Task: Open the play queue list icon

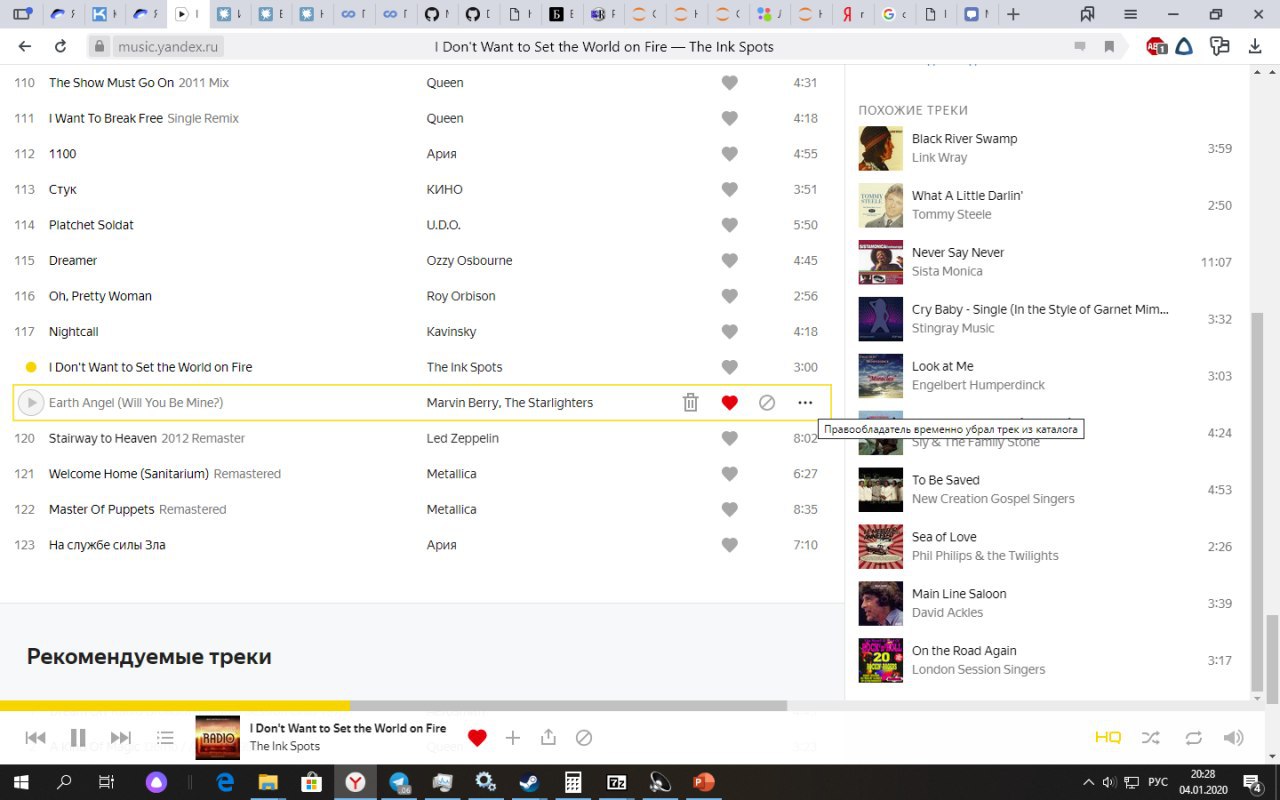Action: click(x=165, y=738)
